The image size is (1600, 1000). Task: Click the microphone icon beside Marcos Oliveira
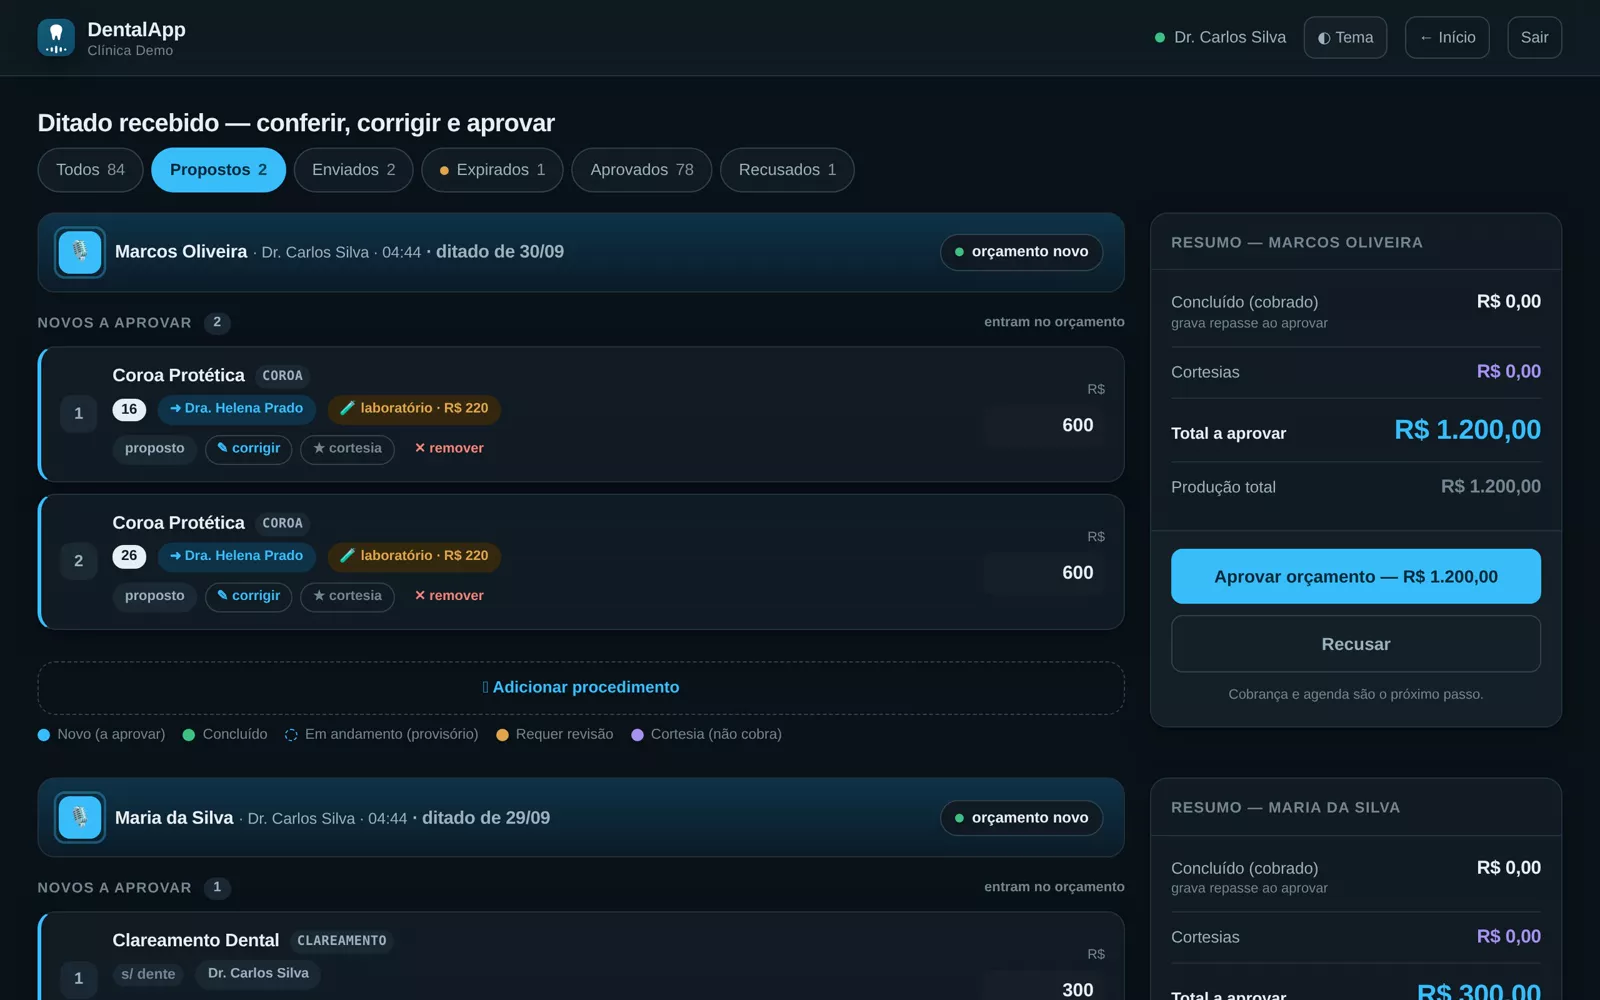pyautogui.click(x=80, y=252)
